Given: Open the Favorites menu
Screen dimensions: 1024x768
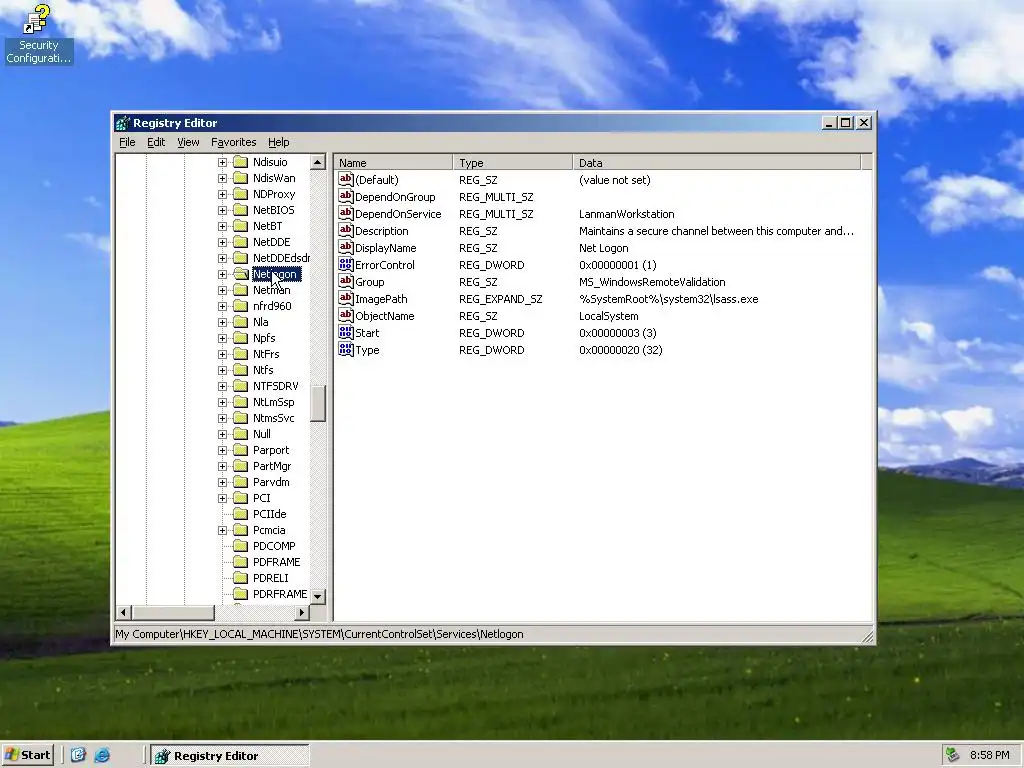Looking at the screenshot, I should (x=233, y=142).
